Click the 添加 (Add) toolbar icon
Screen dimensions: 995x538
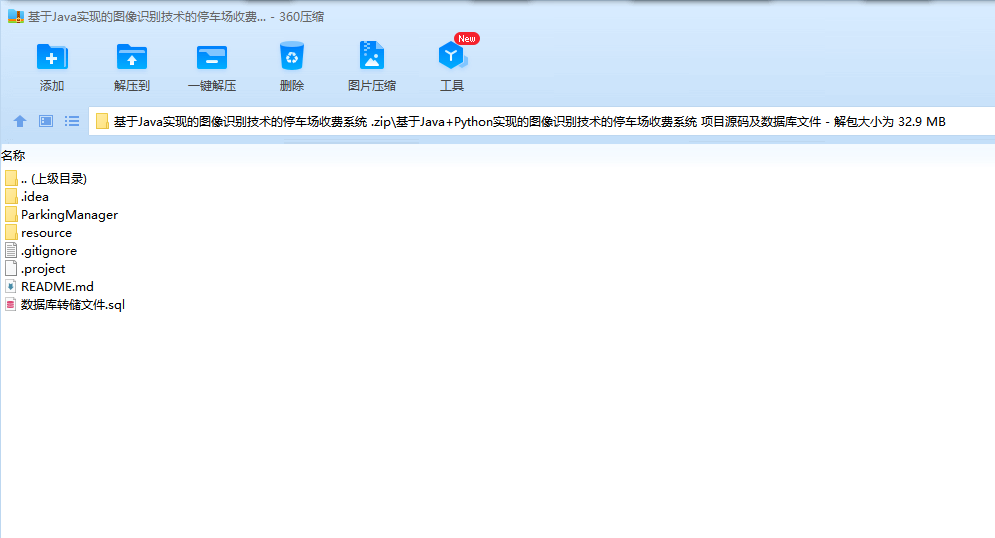tap(52, 57)
